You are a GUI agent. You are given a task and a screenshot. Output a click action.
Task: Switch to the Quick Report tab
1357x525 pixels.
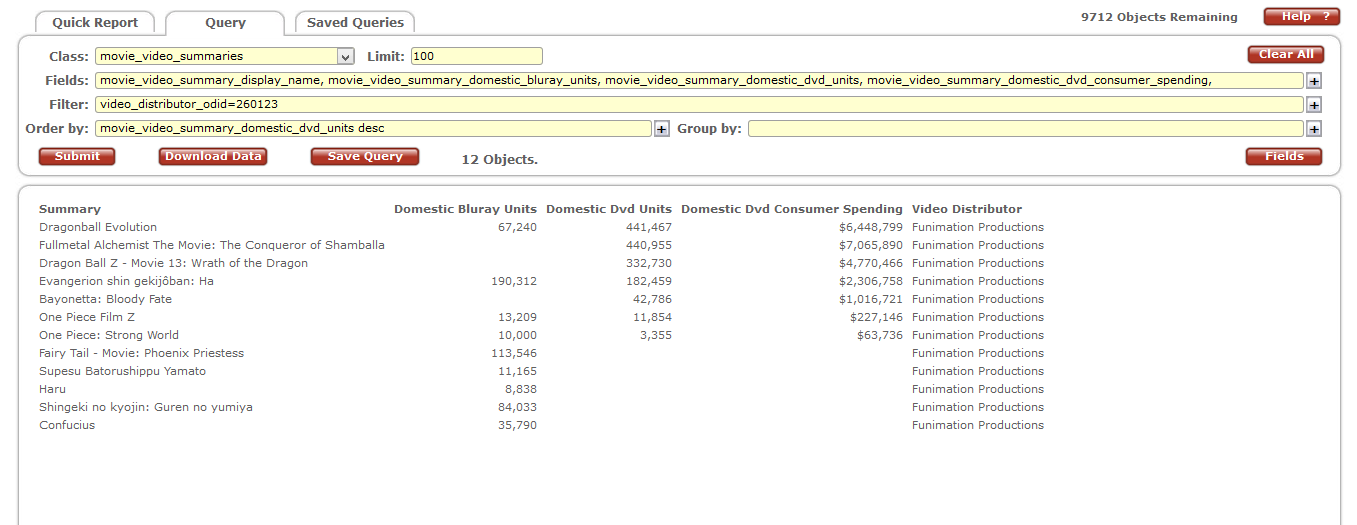[95, 22]
